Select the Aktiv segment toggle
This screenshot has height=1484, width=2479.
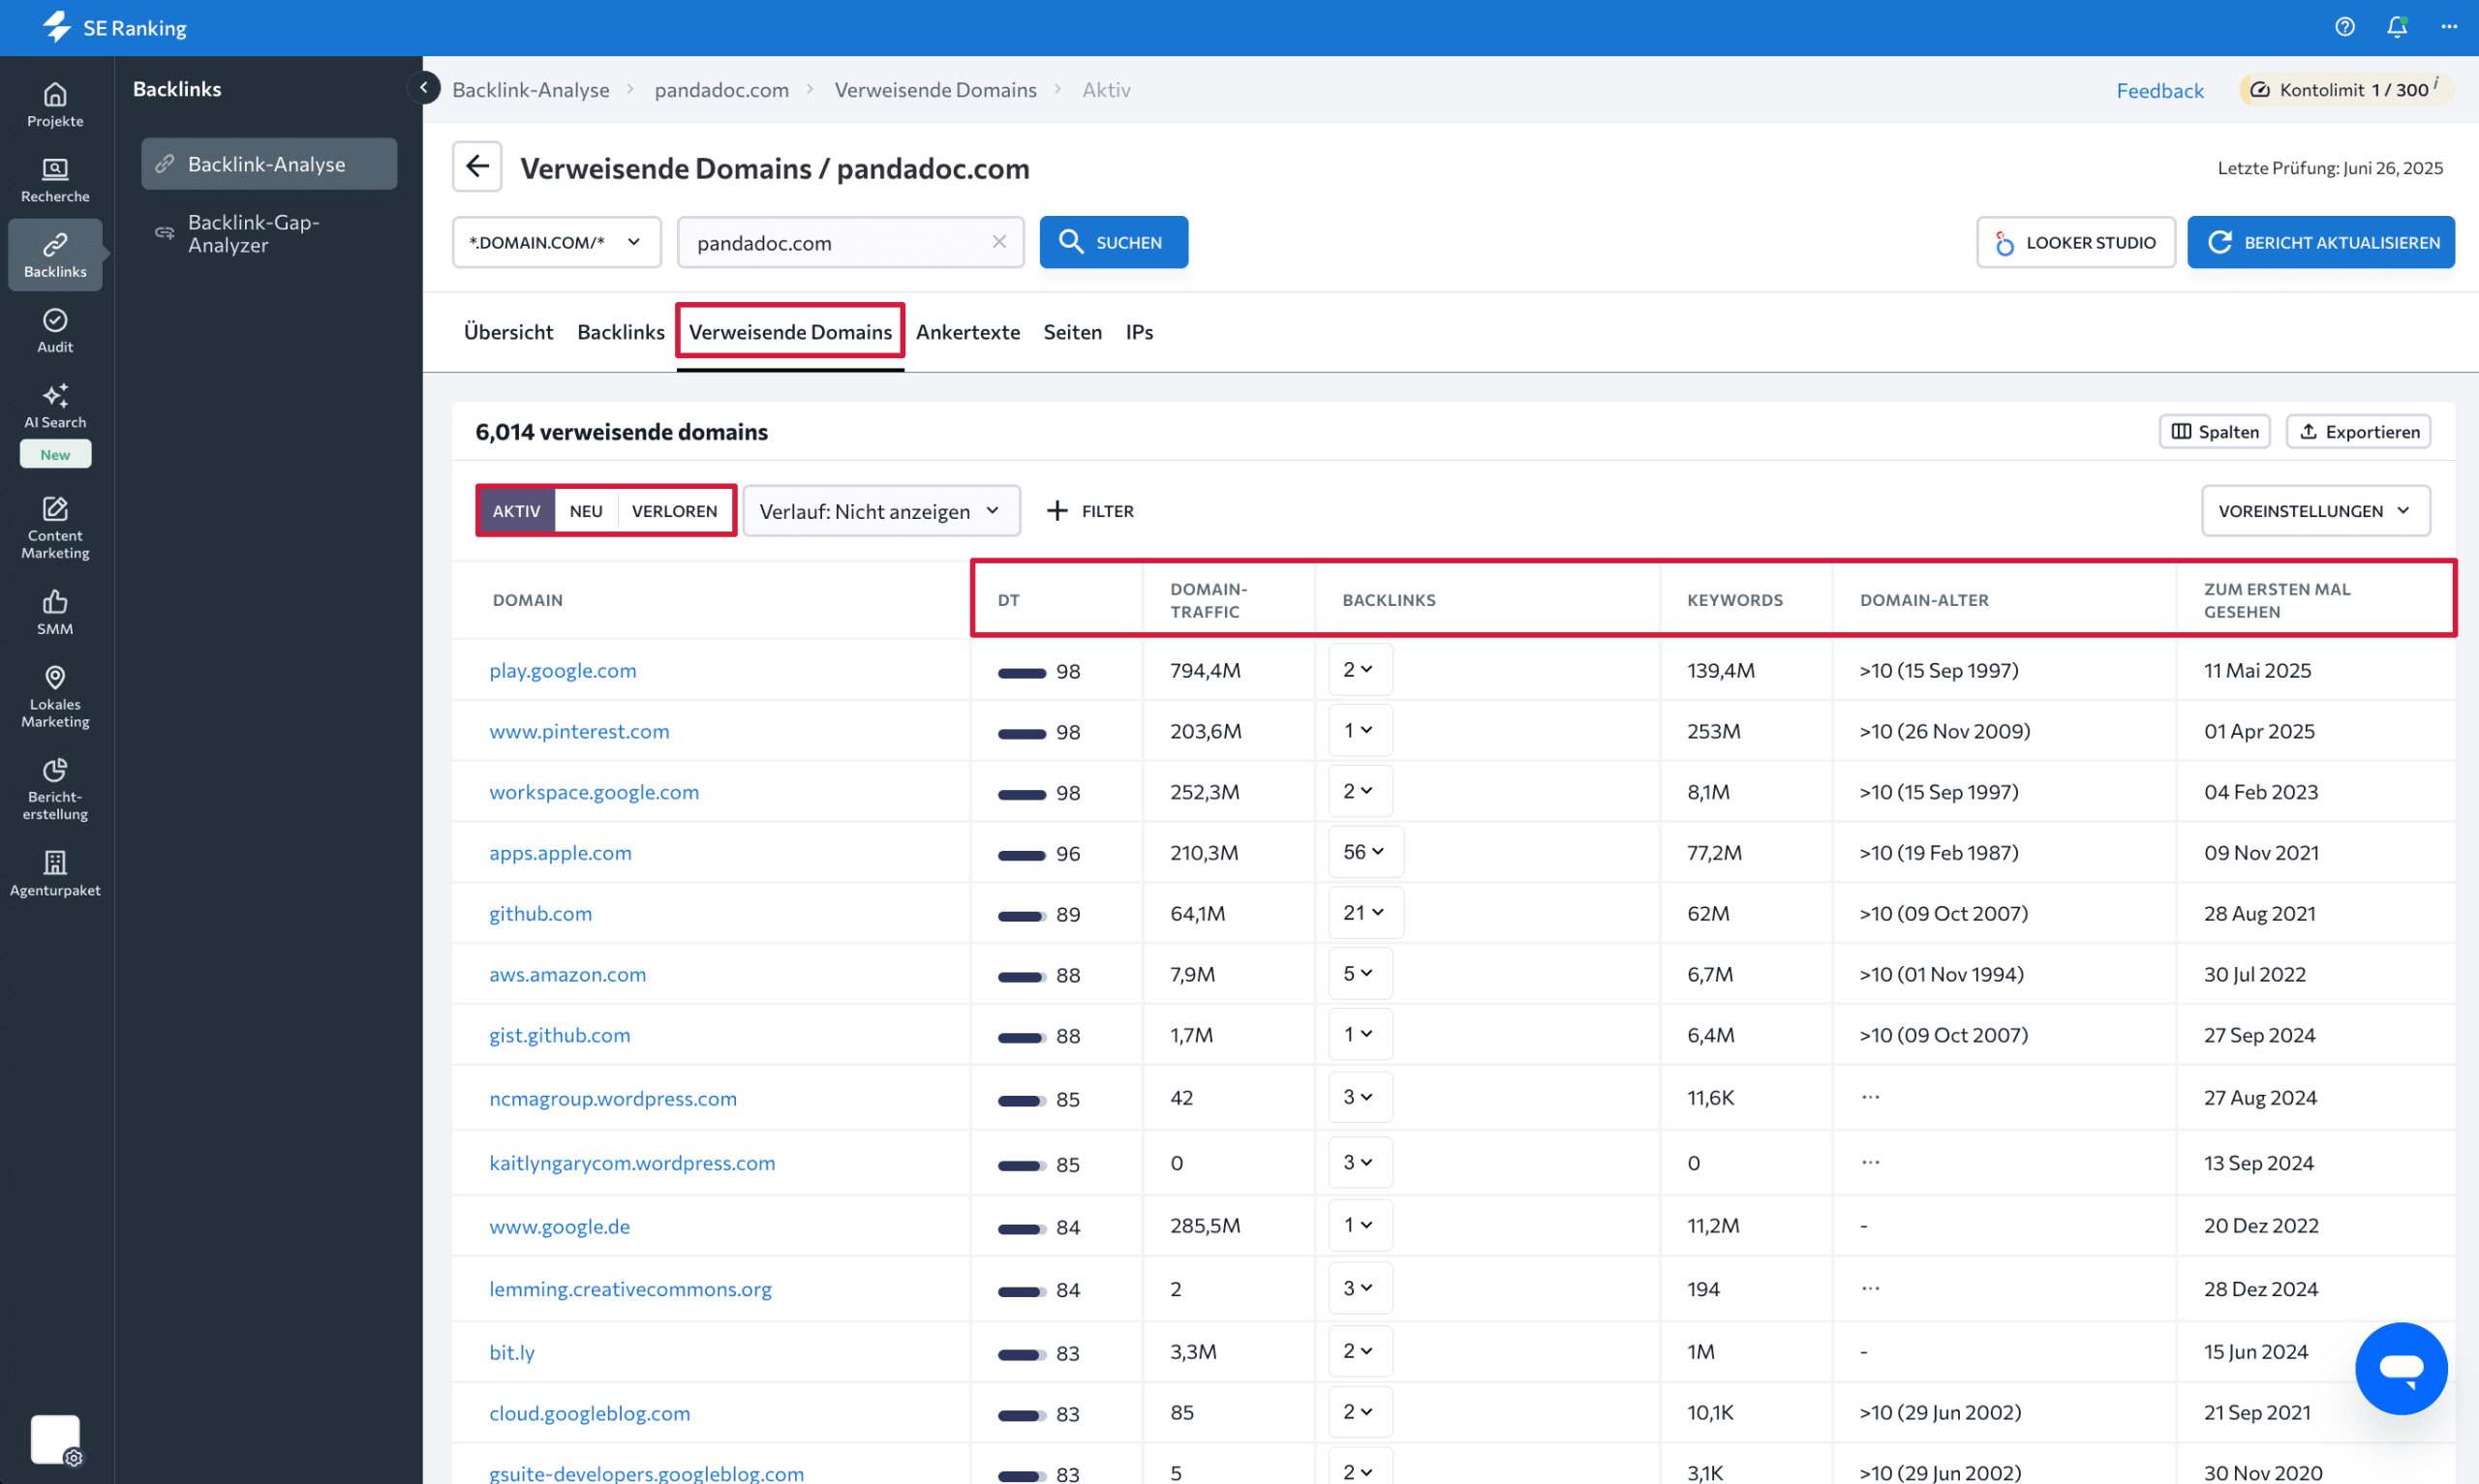[x=516, y=511]
